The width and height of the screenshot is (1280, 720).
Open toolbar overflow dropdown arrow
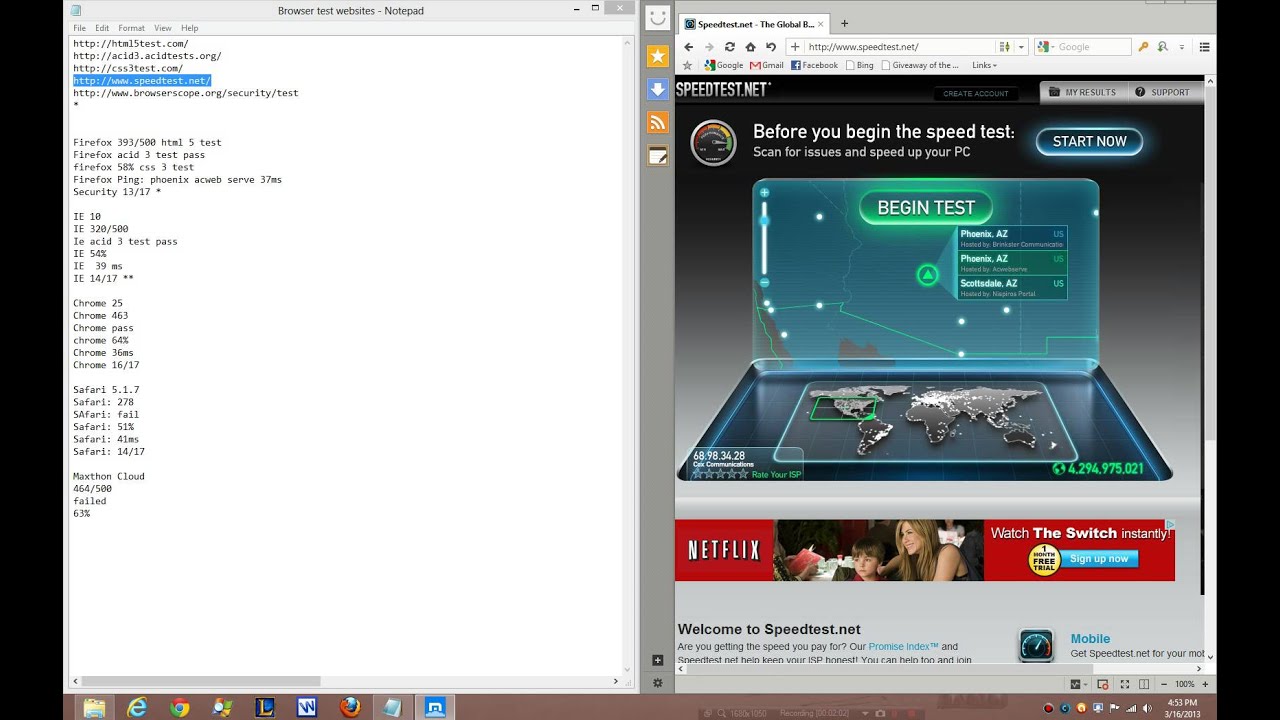tap(1182, 47)
